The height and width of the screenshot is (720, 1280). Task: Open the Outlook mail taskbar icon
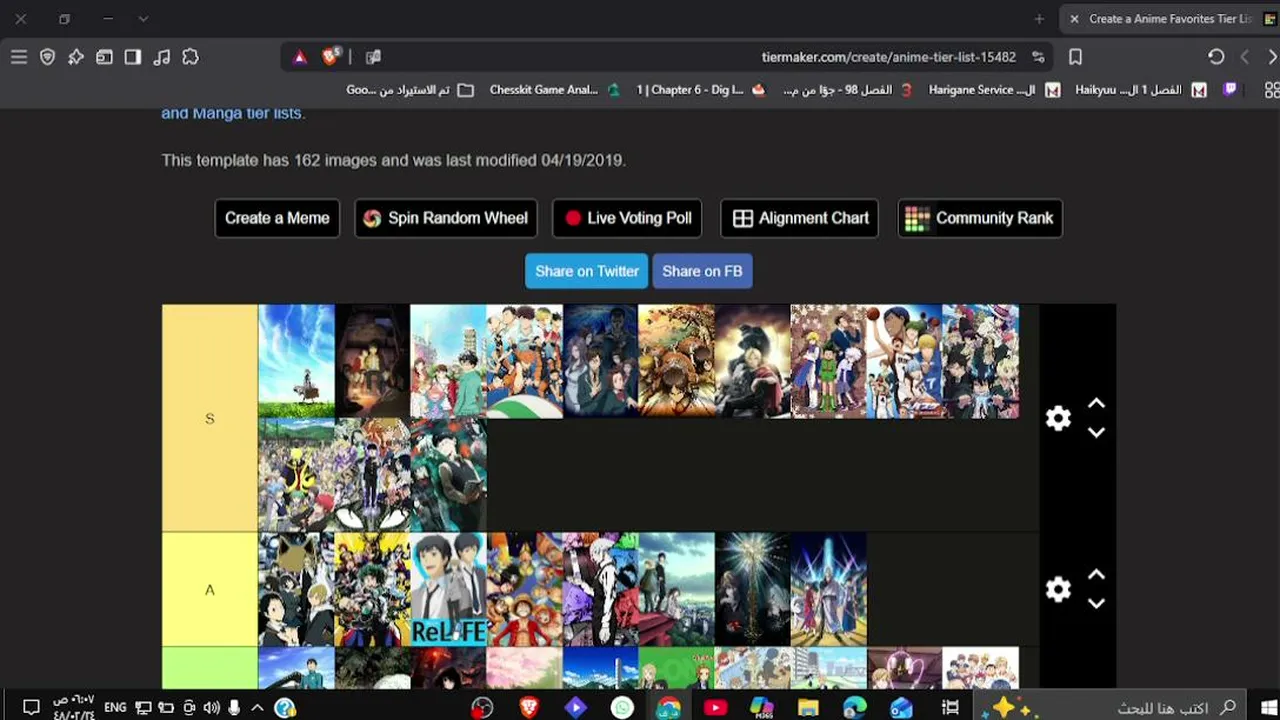coord(901,708)
